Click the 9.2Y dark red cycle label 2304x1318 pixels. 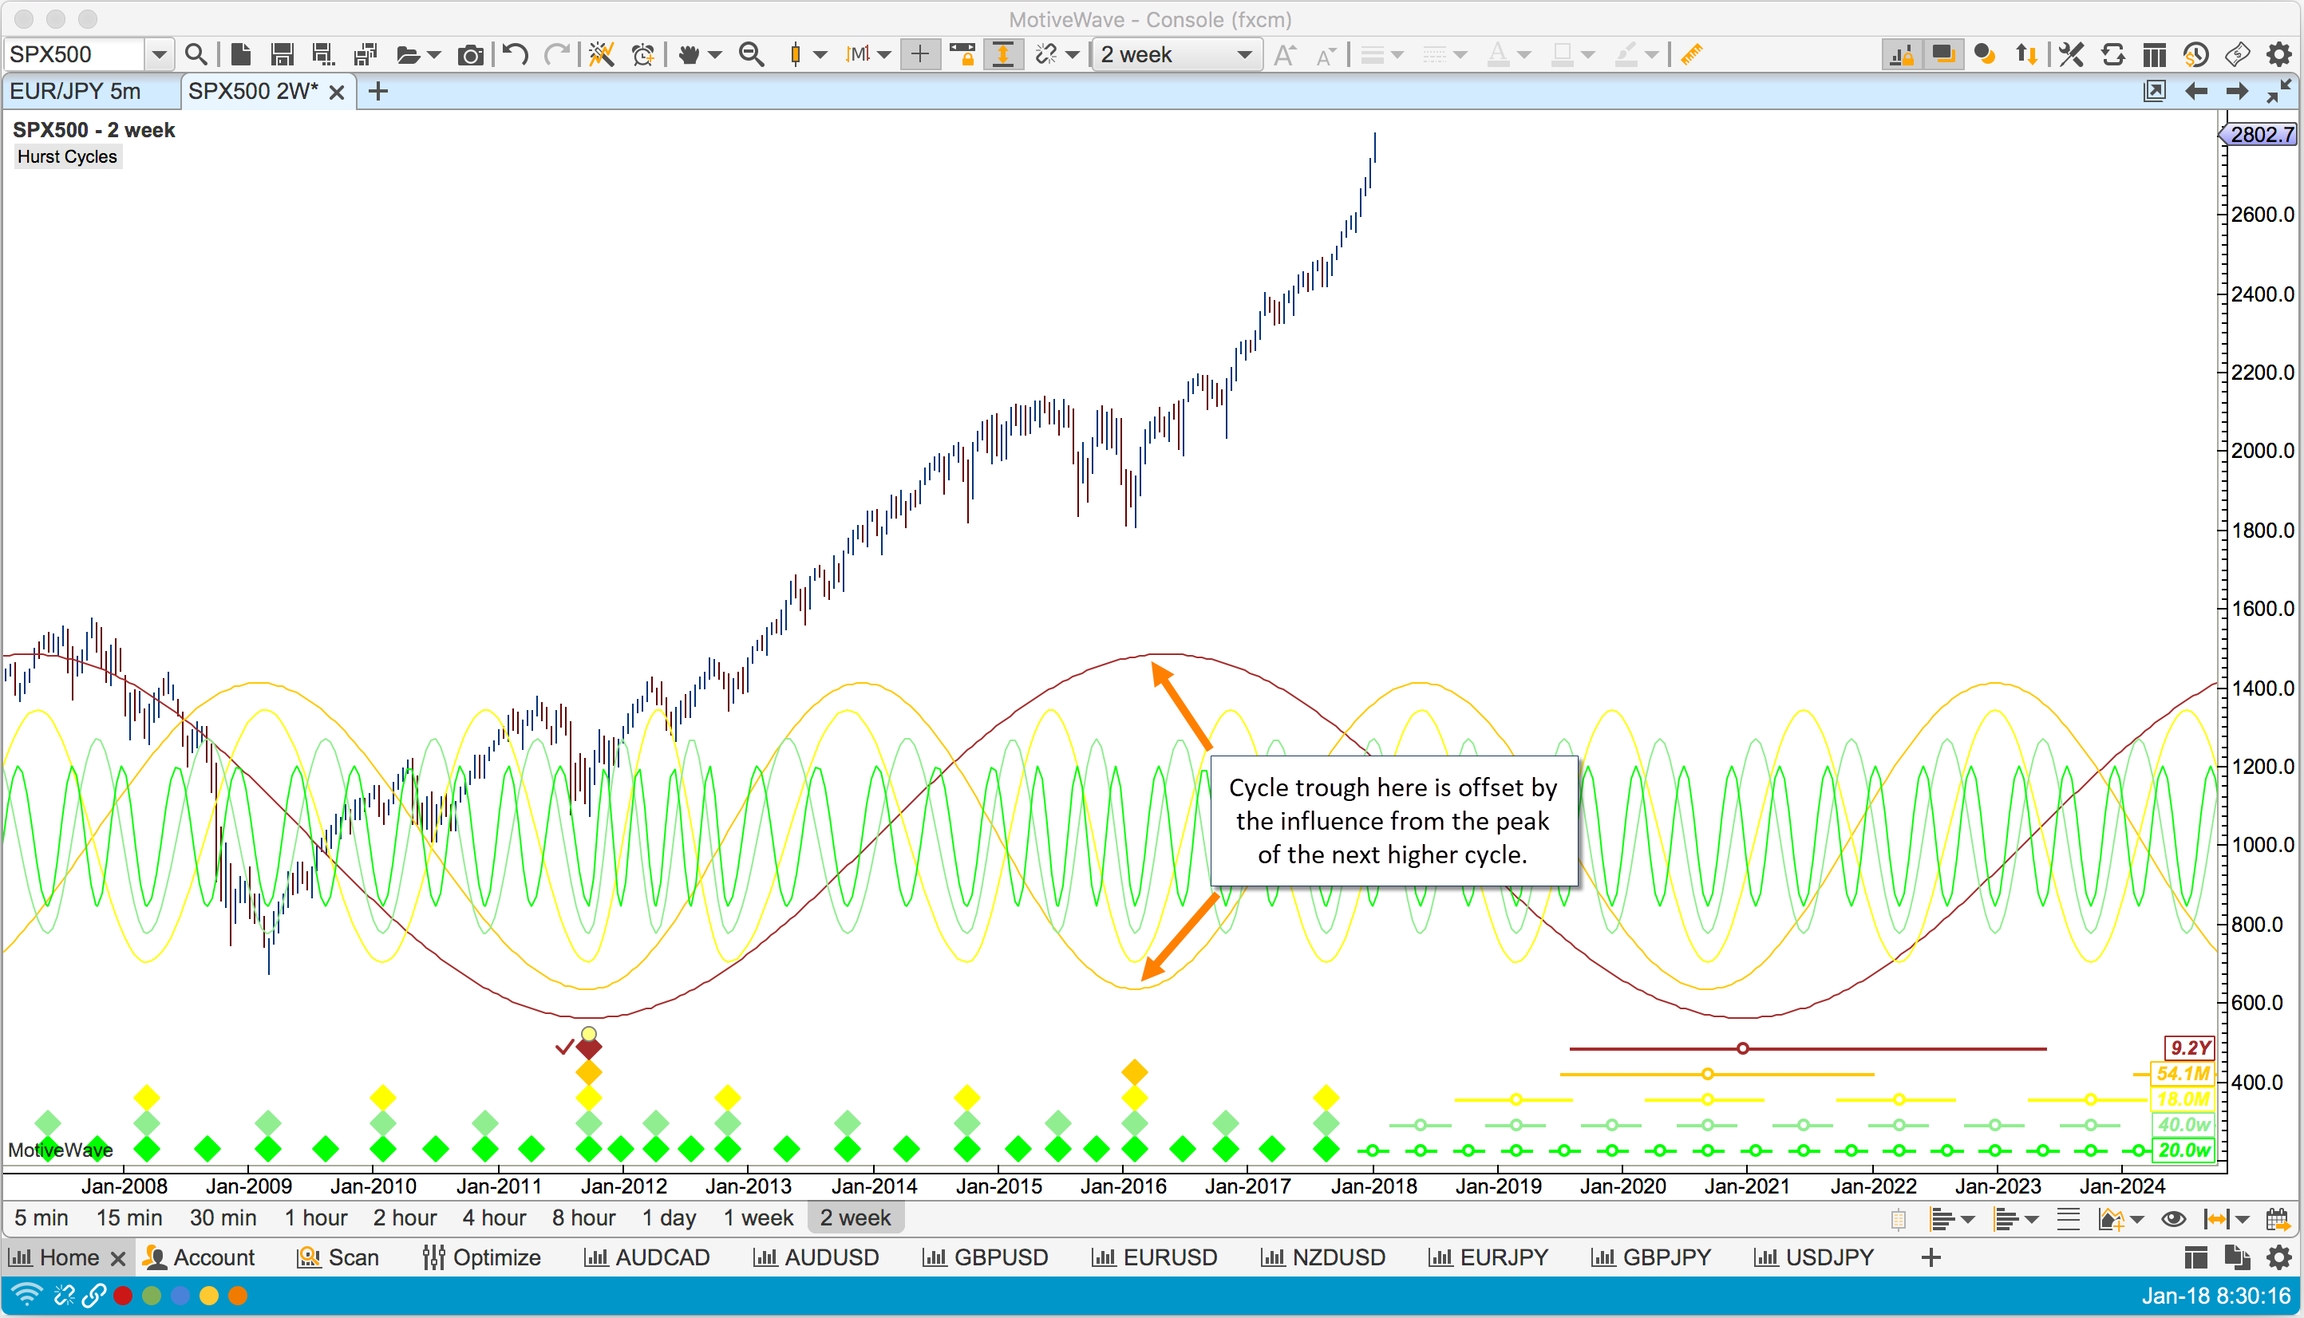point(2189,1048)
